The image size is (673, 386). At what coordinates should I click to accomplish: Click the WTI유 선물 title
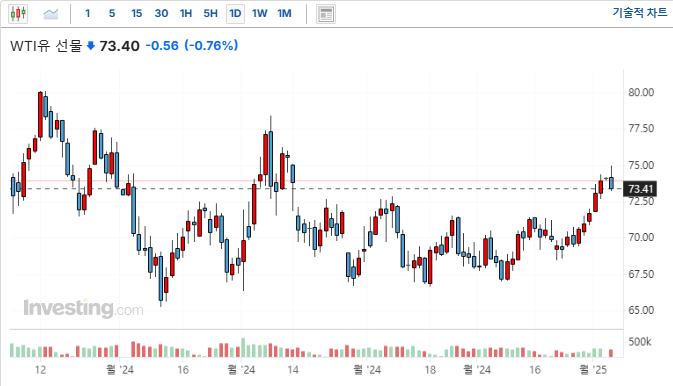point(46,46)
